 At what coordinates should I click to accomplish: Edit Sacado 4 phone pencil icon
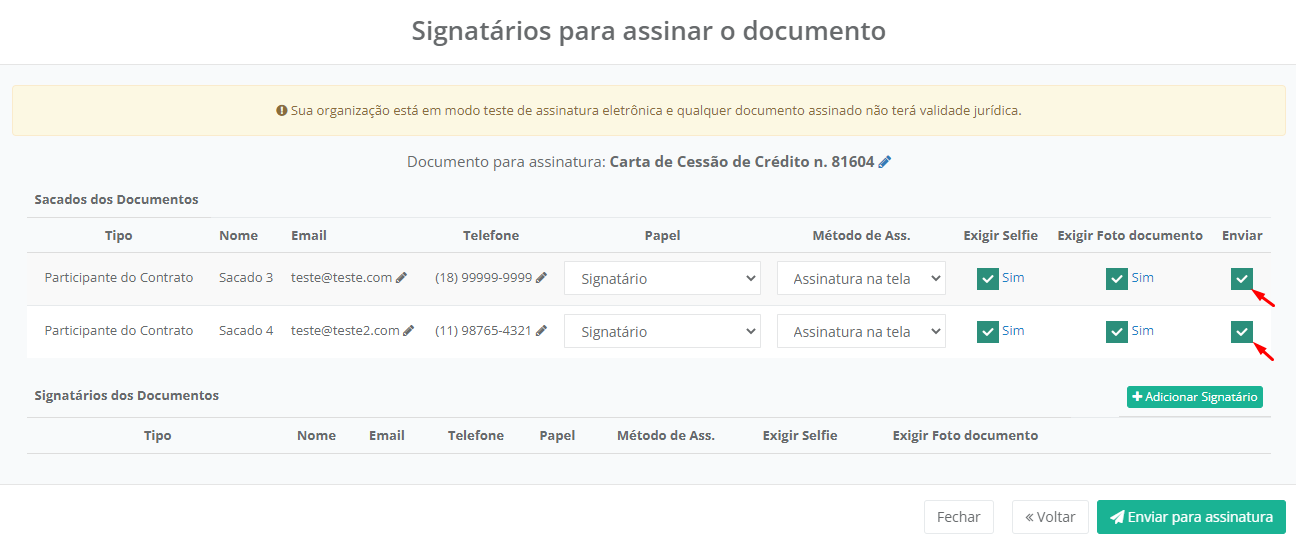coord(542,331)
